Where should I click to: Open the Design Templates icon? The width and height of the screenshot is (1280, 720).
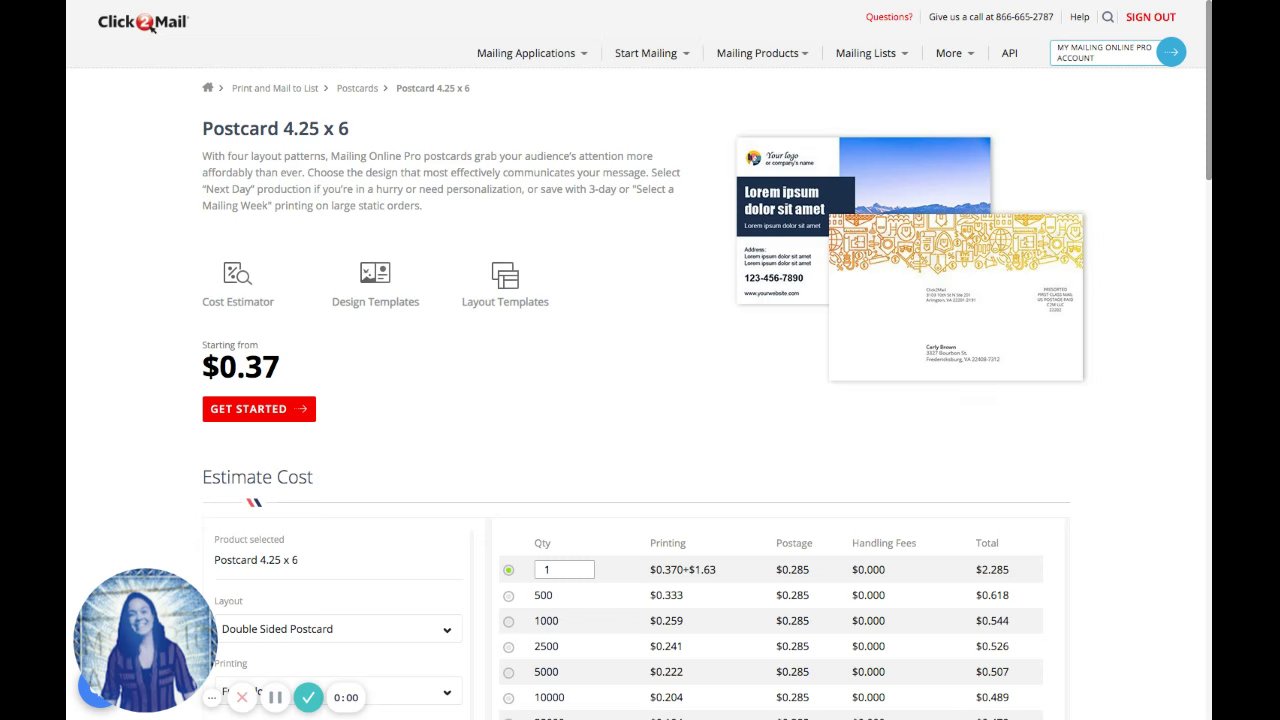[x=375, y=273]
